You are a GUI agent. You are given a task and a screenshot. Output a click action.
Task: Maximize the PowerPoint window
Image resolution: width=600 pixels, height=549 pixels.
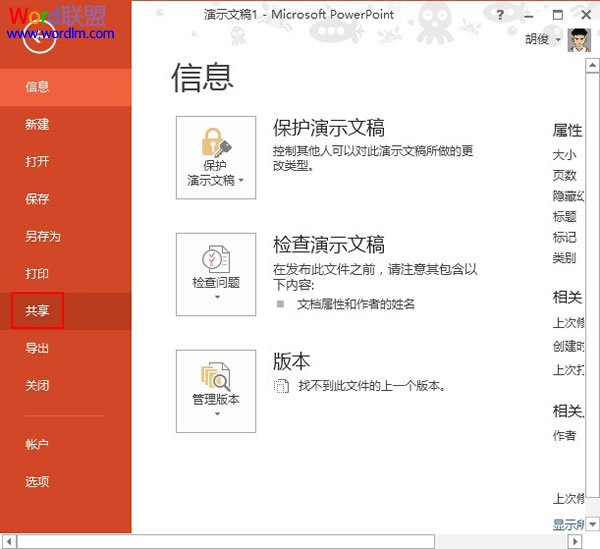558,15
